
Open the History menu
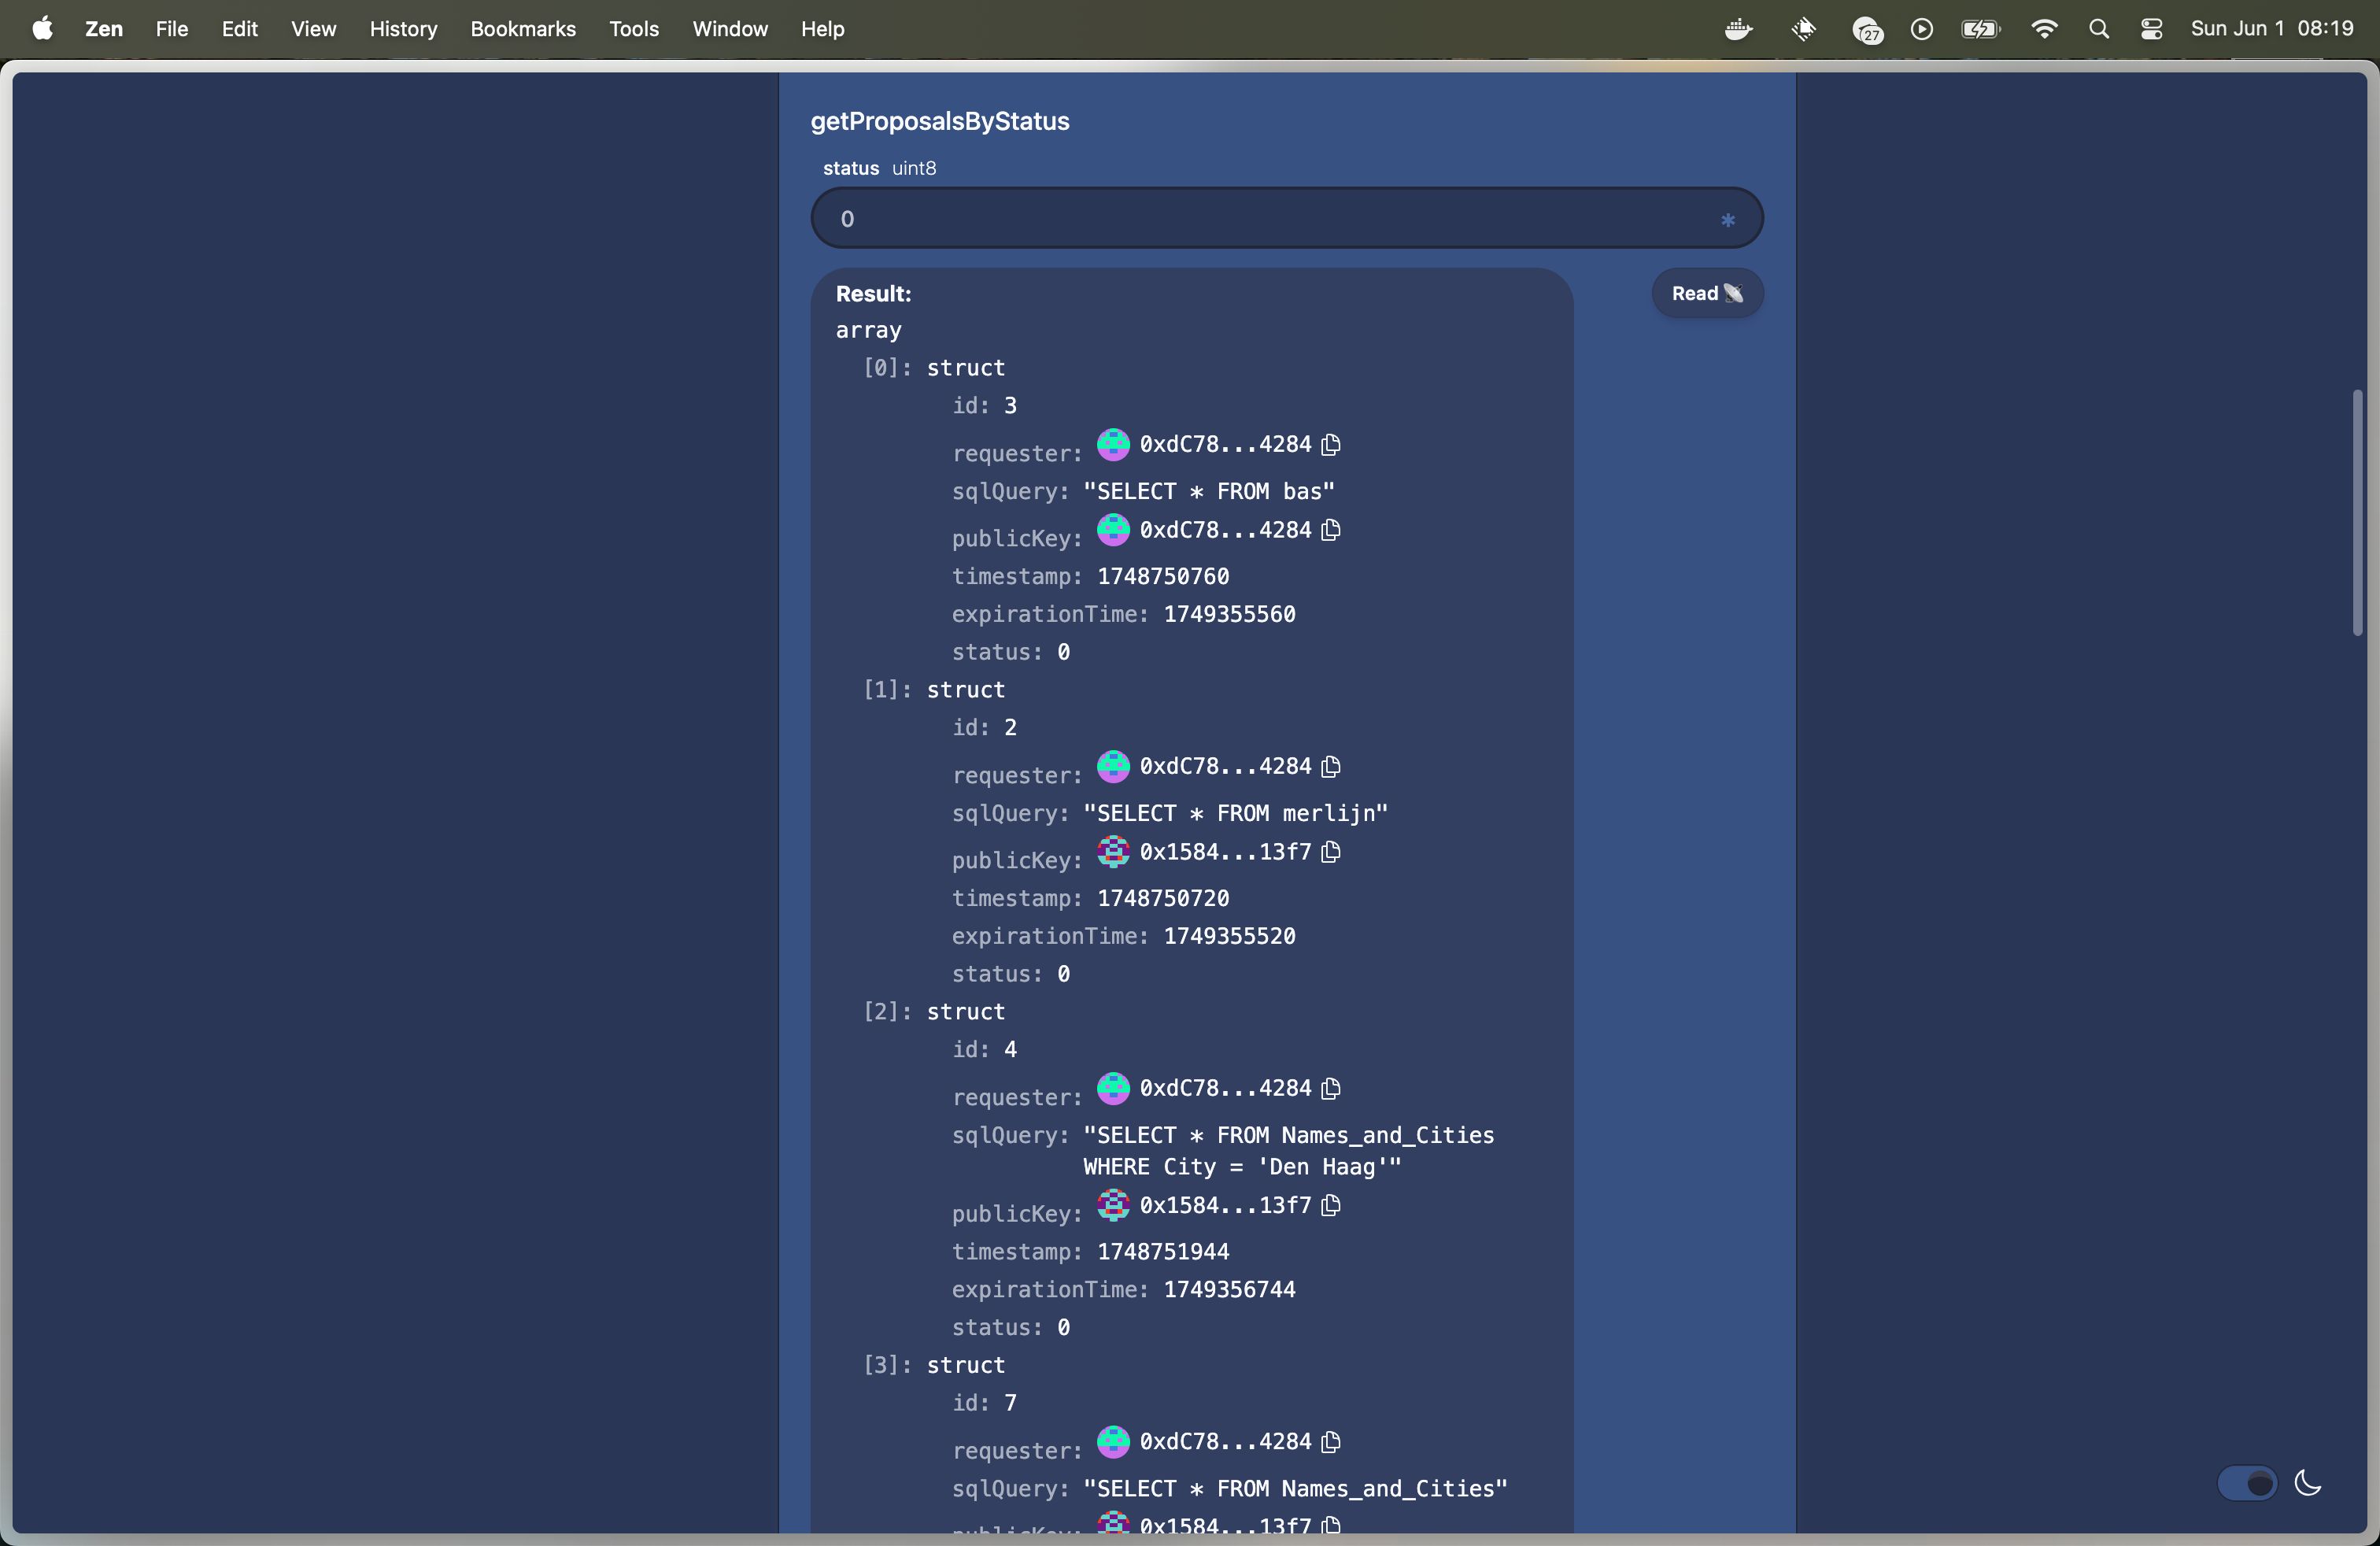coord(403,29)
